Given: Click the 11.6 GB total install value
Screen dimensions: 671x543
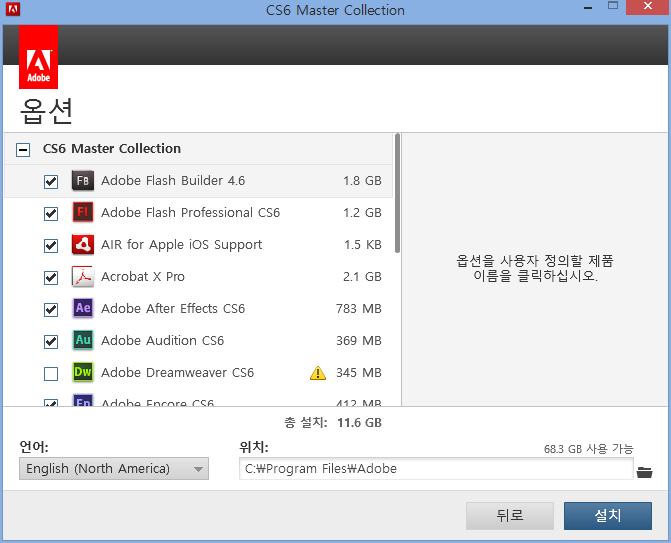Looking at the screenshot, I should coord(359,423).
